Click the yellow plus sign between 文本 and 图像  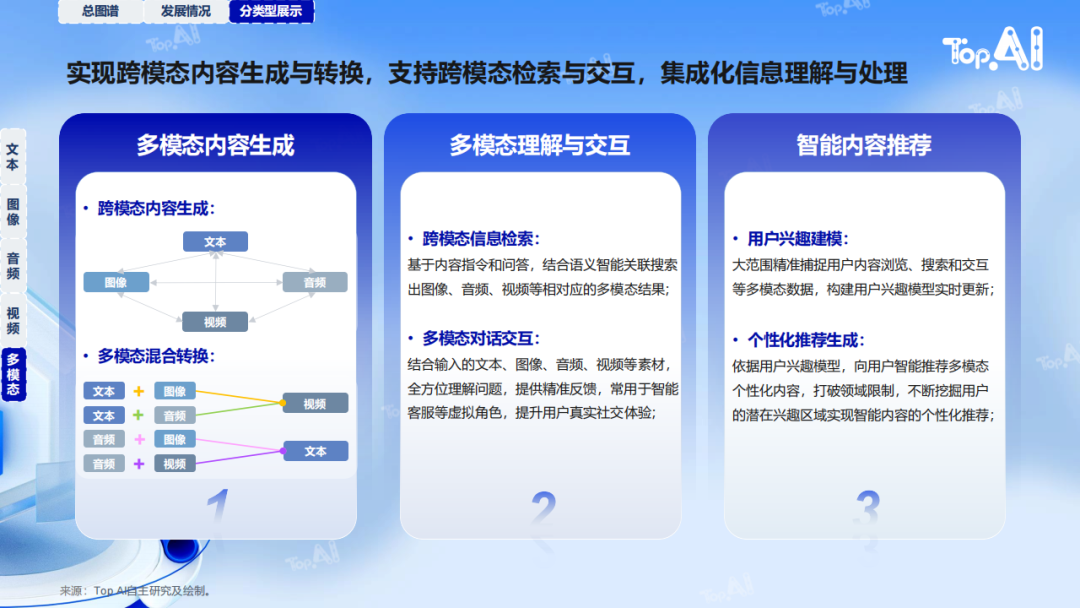(x=138, y=391)
